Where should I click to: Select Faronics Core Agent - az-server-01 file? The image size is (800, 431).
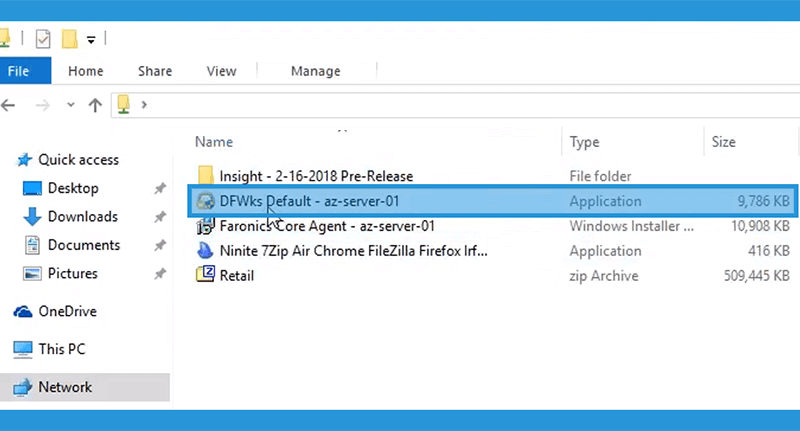tap(327, 226)
